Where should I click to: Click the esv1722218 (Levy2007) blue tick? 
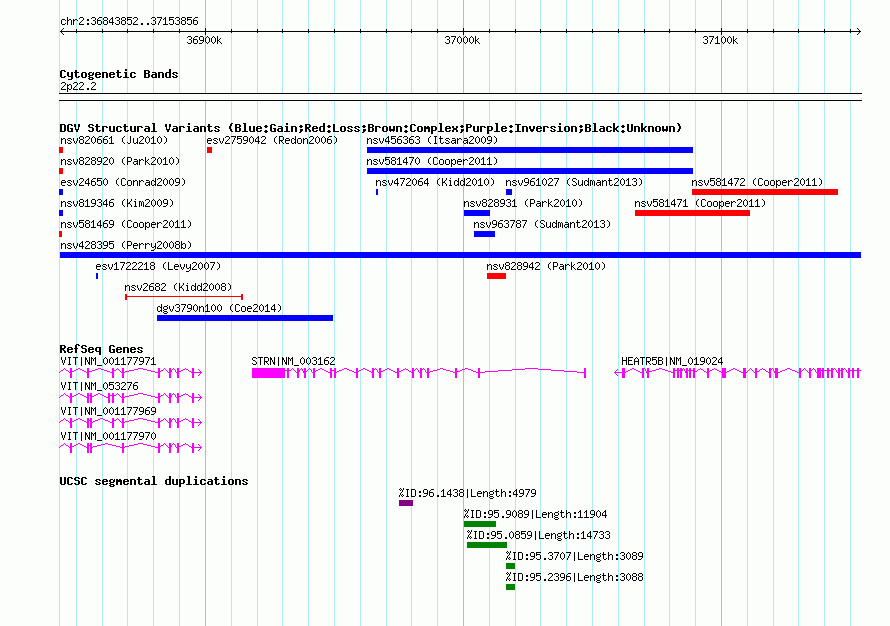tap(97, 276)
